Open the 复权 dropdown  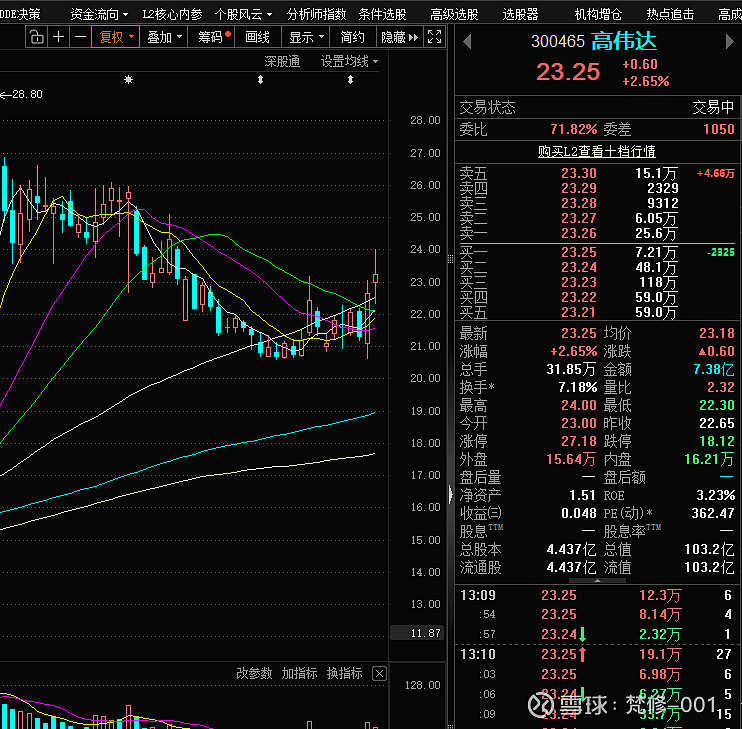click(115, 37)
